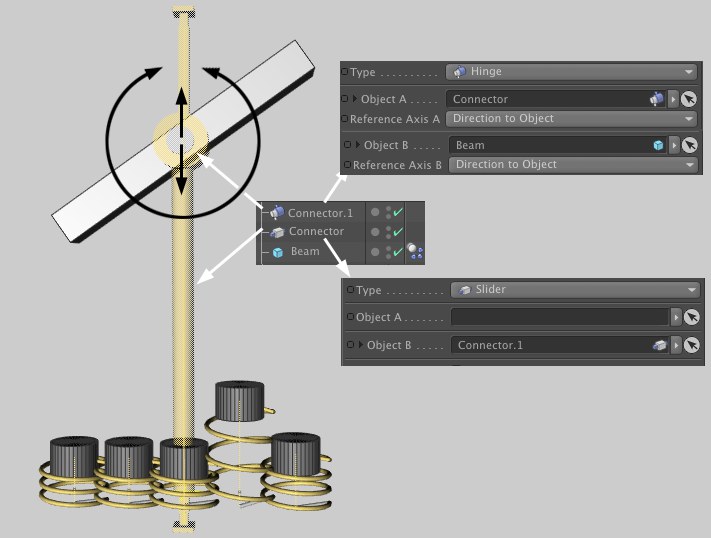Toggle the green enable checkmark for Connector.1
Screen dimensions: 711x538
(x=399, y=213)
